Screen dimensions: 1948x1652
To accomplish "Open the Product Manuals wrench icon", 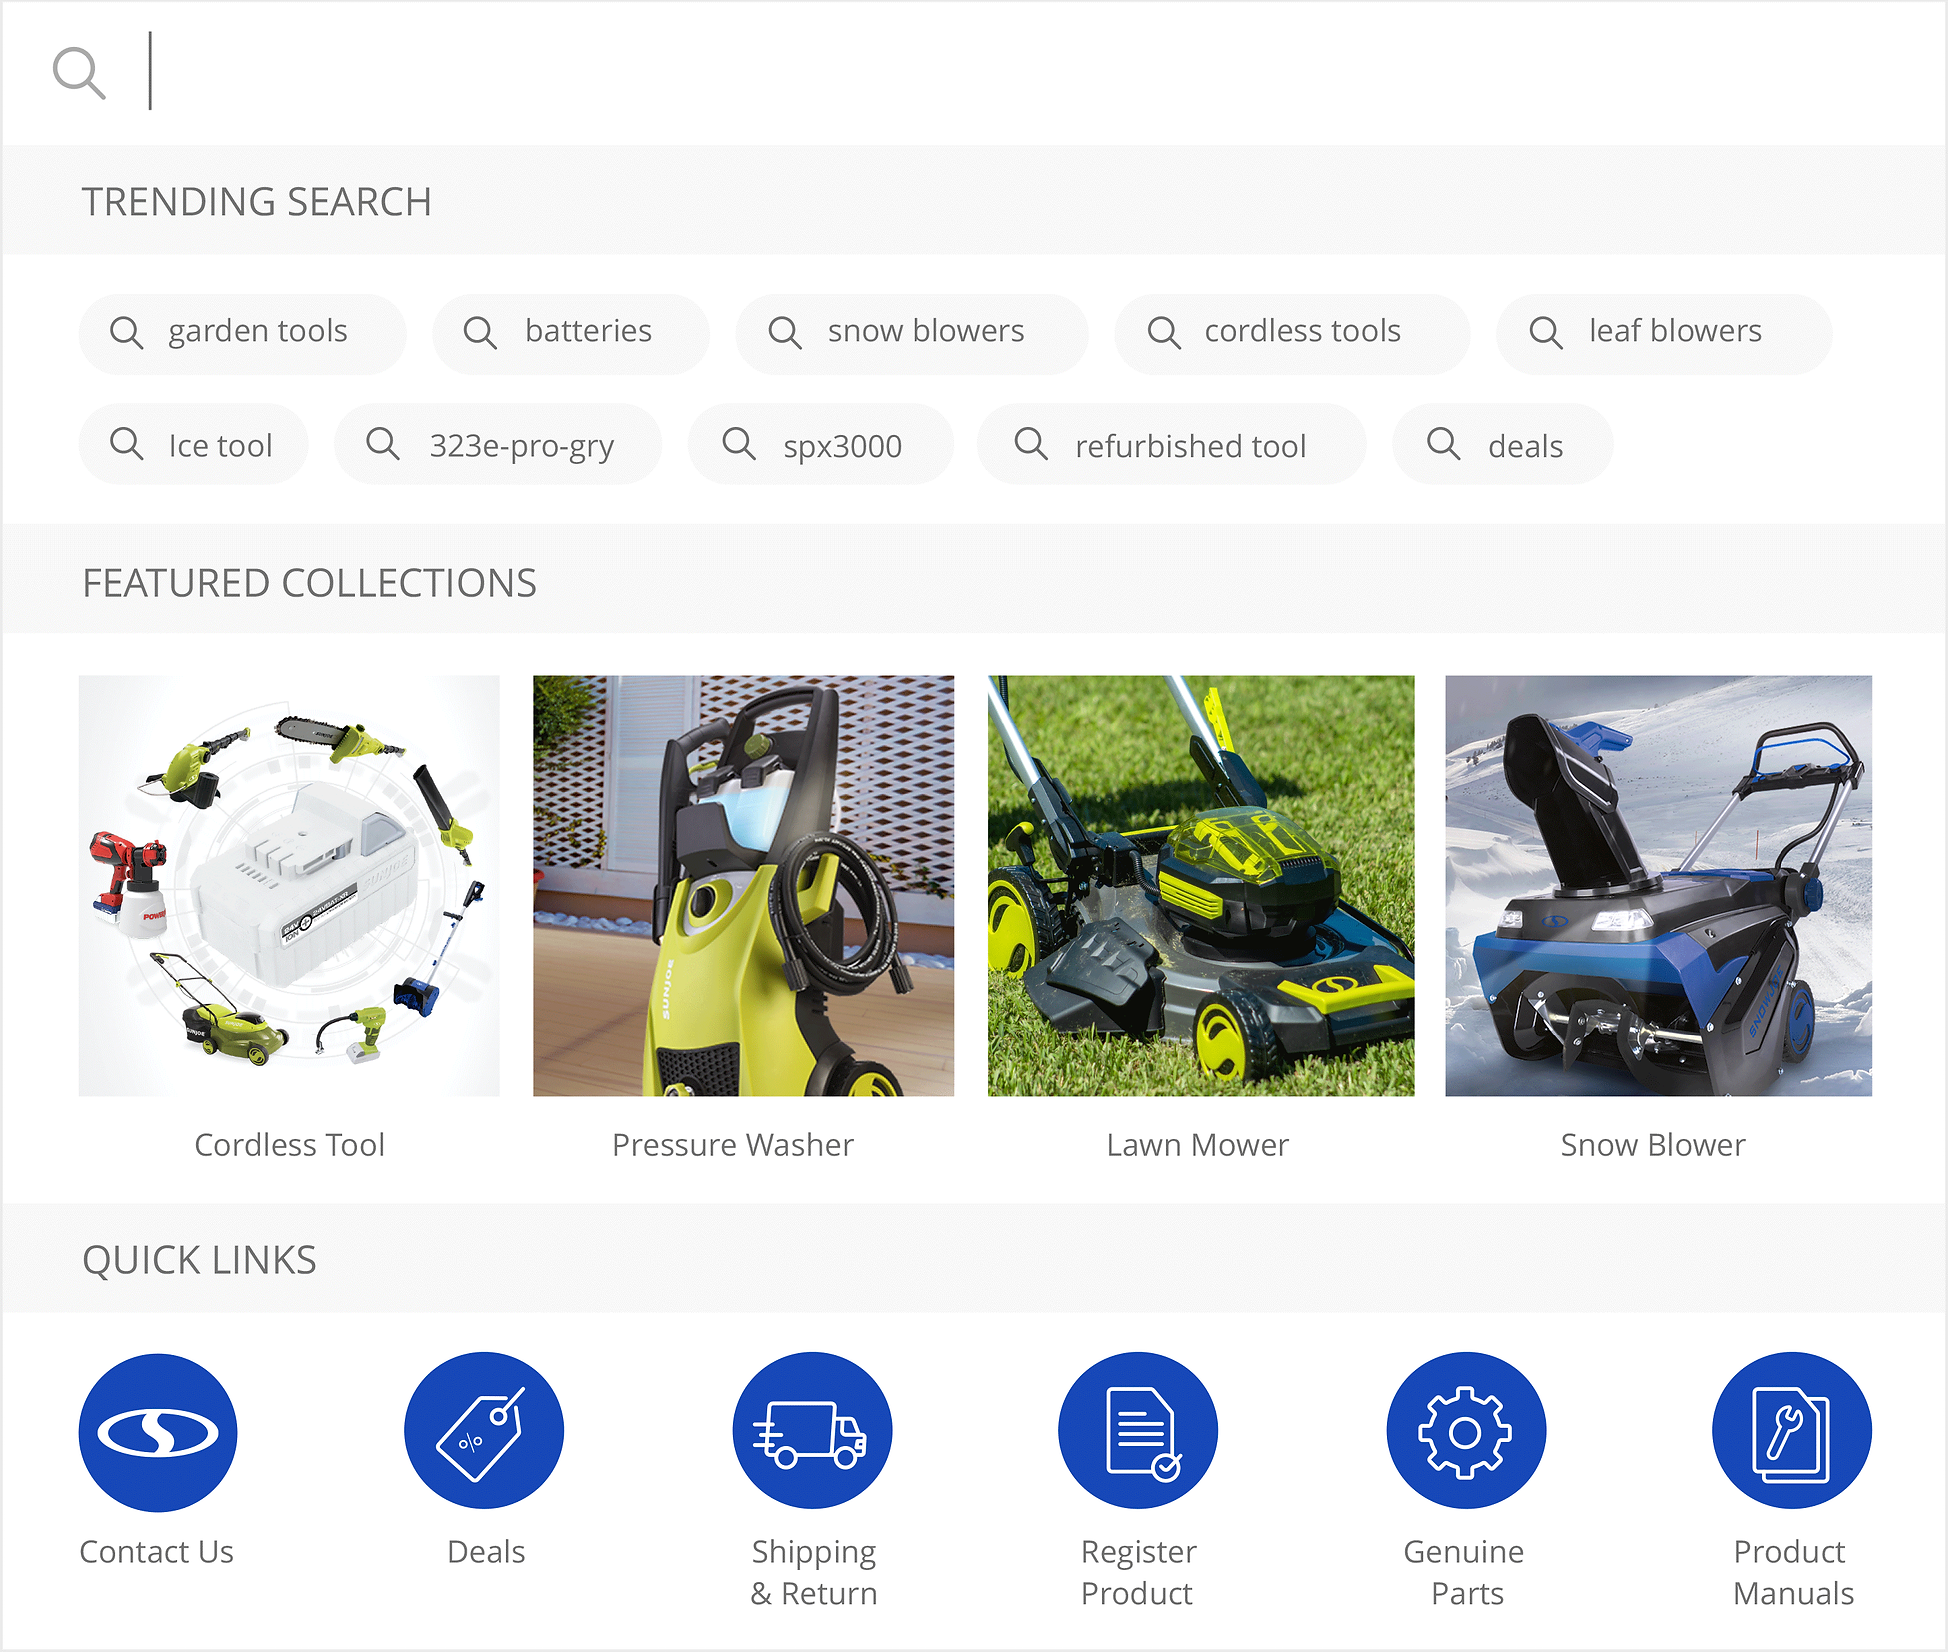I will click(1792, 1432).
